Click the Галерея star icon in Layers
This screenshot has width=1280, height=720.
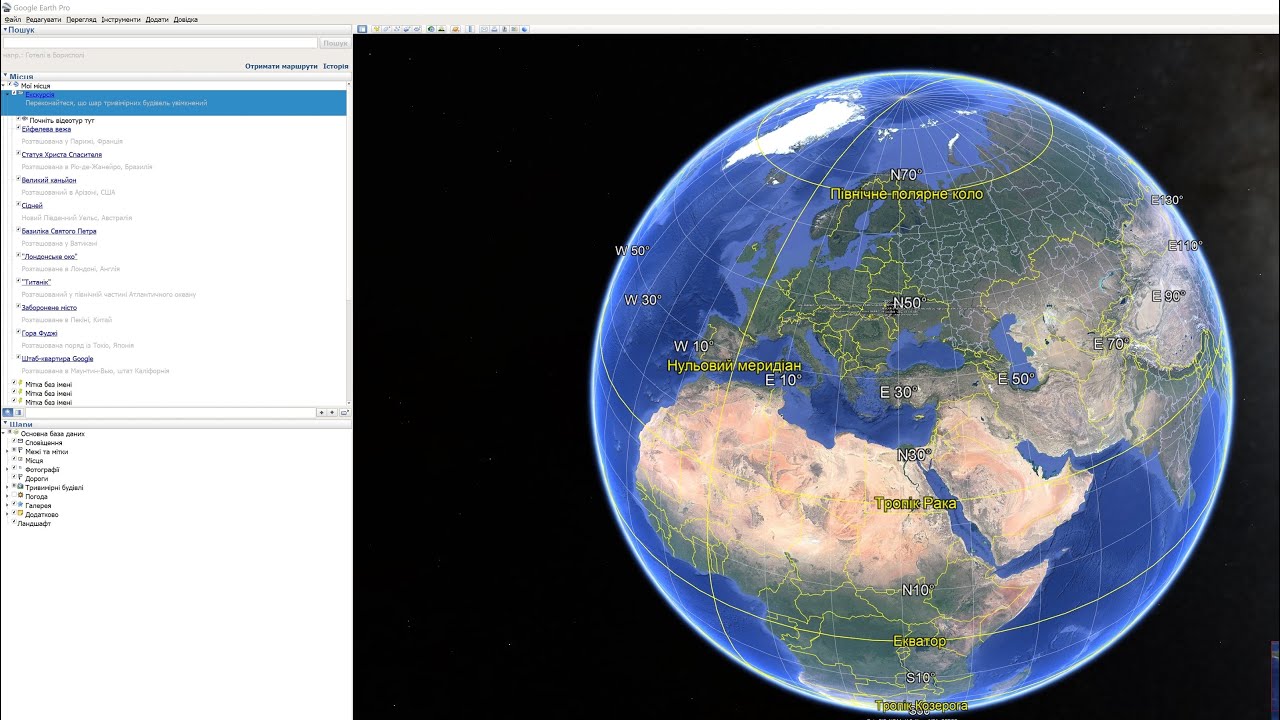pyautogui.click(x=21, y=505)
